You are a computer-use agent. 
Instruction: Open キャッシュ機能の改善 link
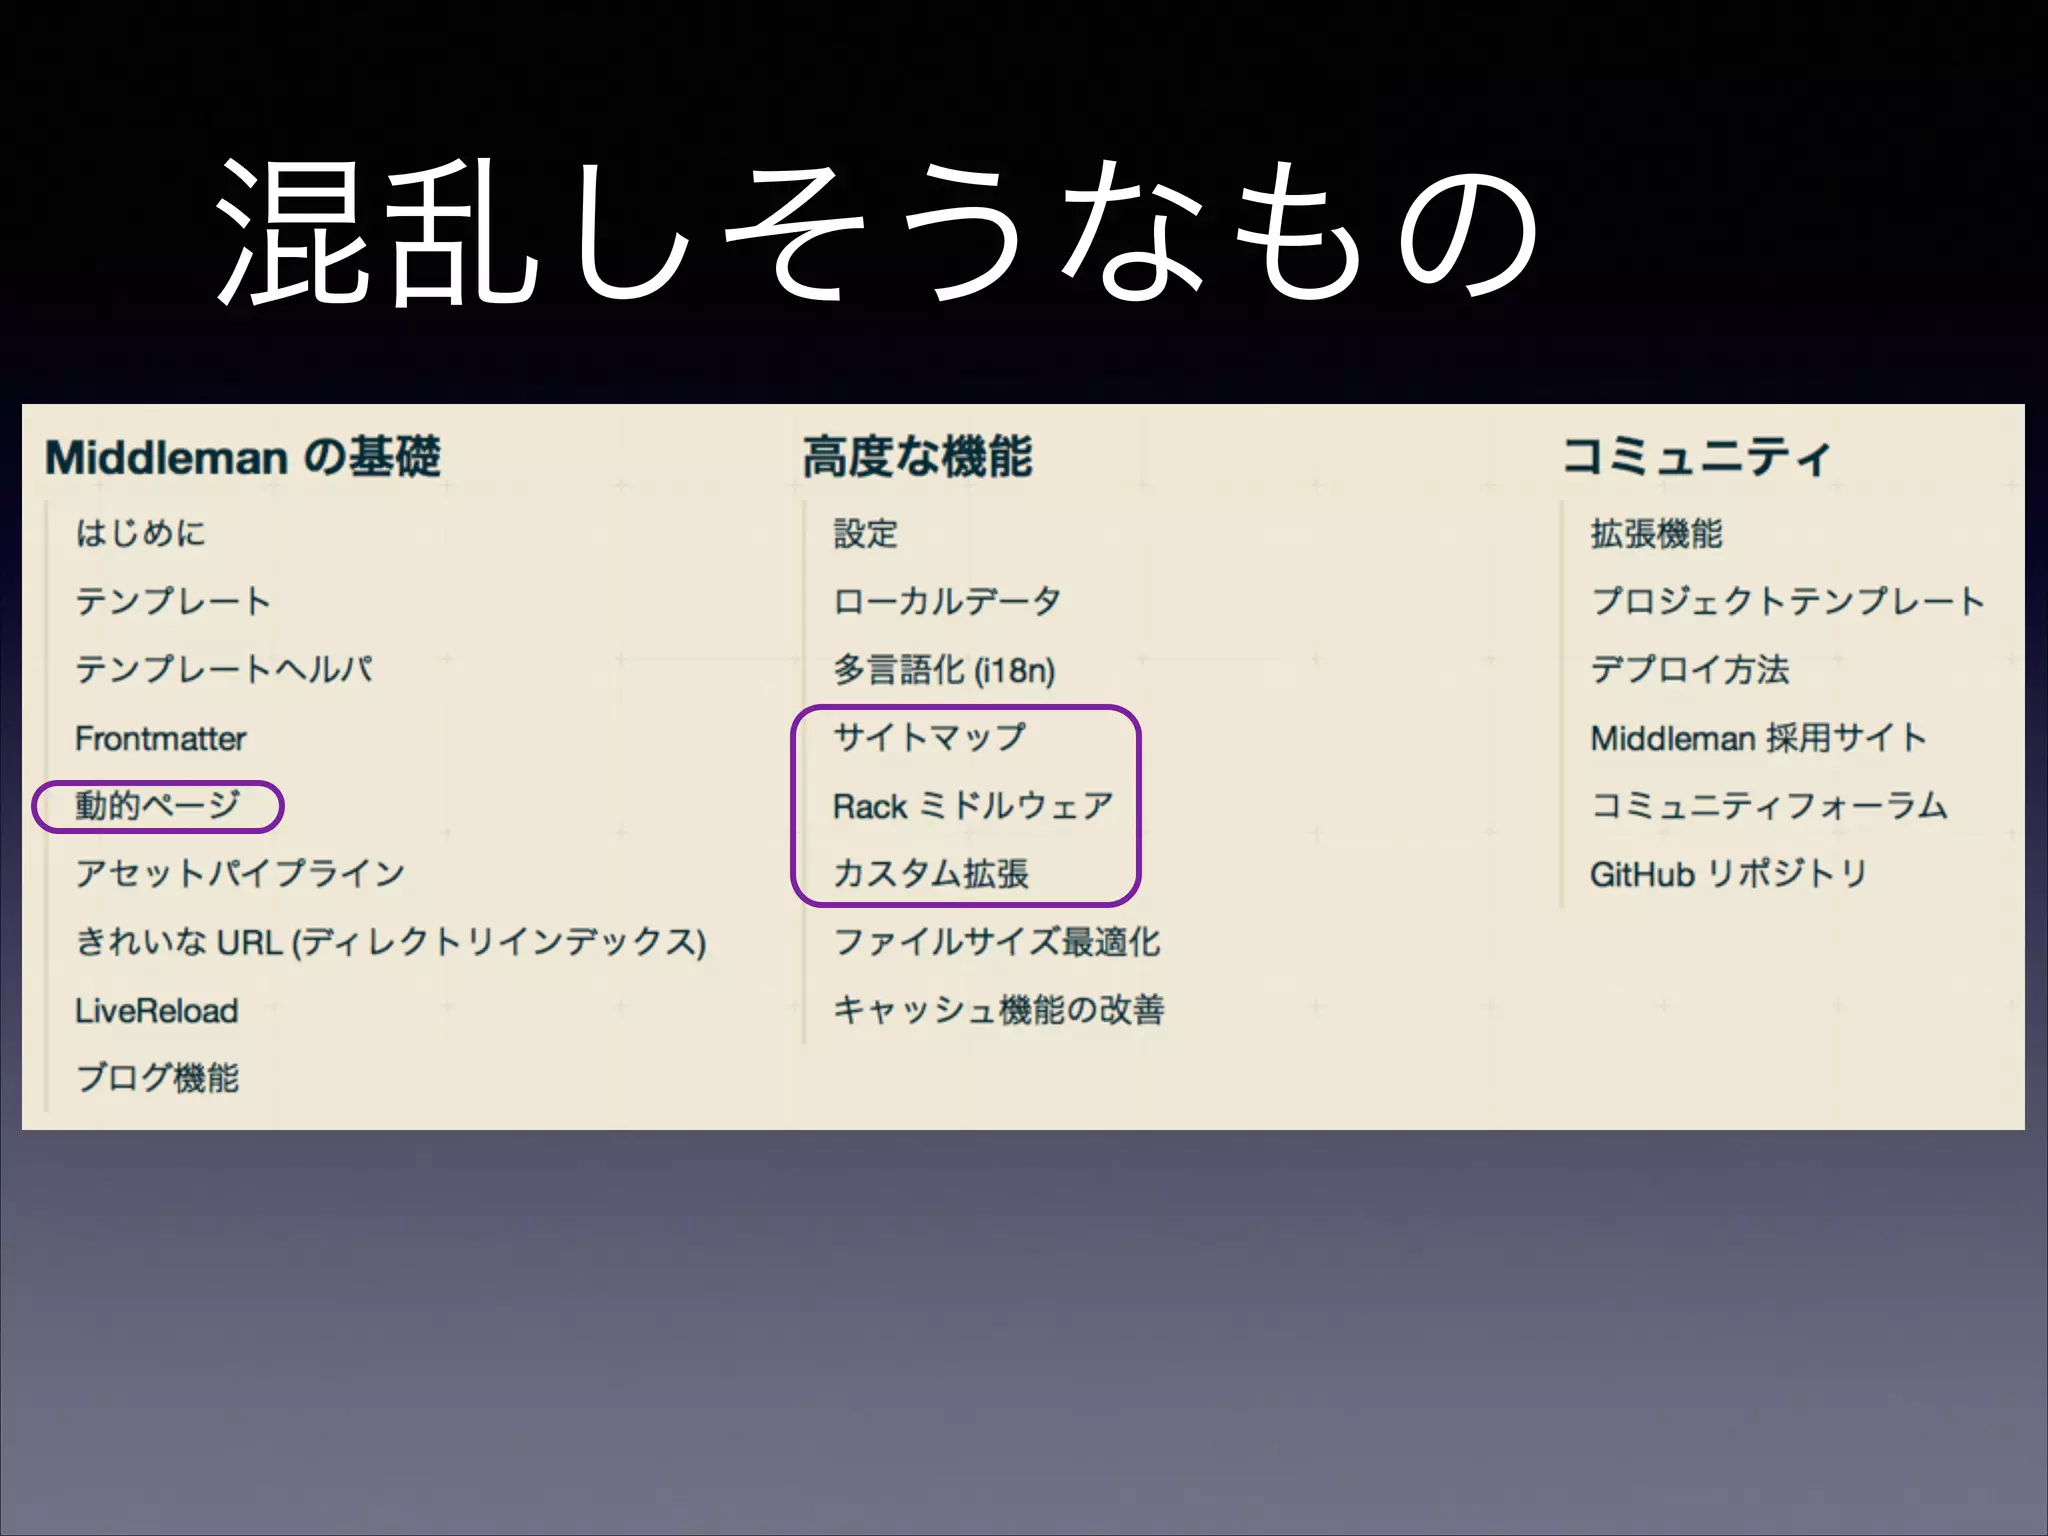click(x=999, y=1010)
